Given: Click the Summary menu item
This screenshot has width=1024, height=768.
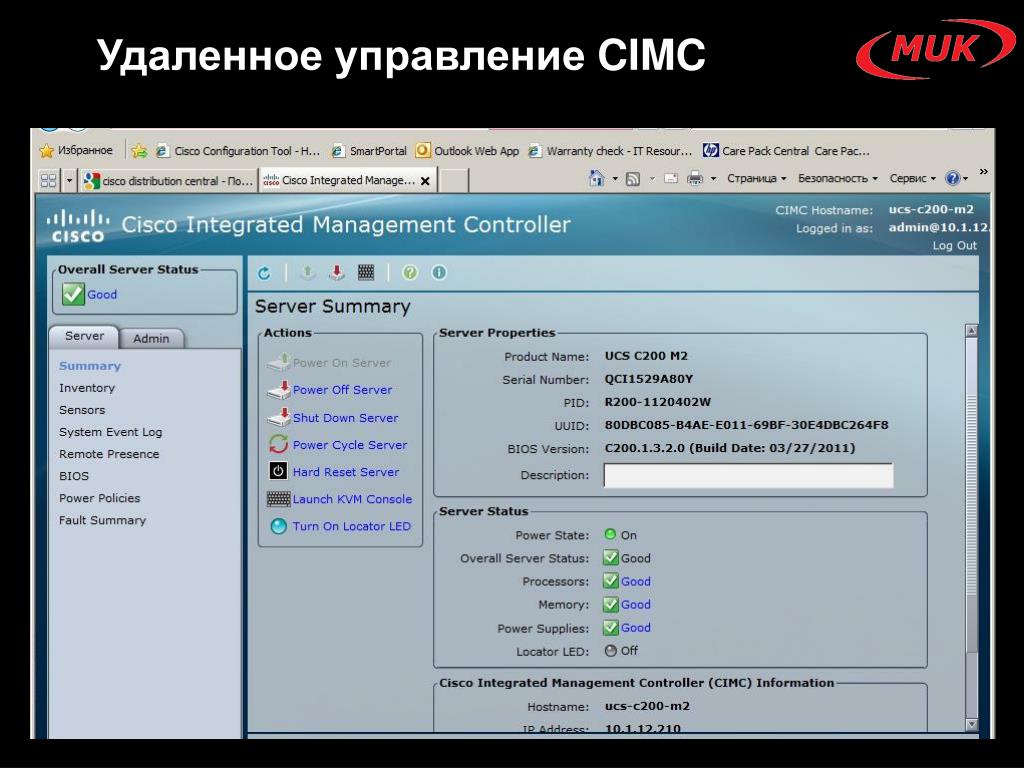Looking at the screenshot, I should click(90, 366).
